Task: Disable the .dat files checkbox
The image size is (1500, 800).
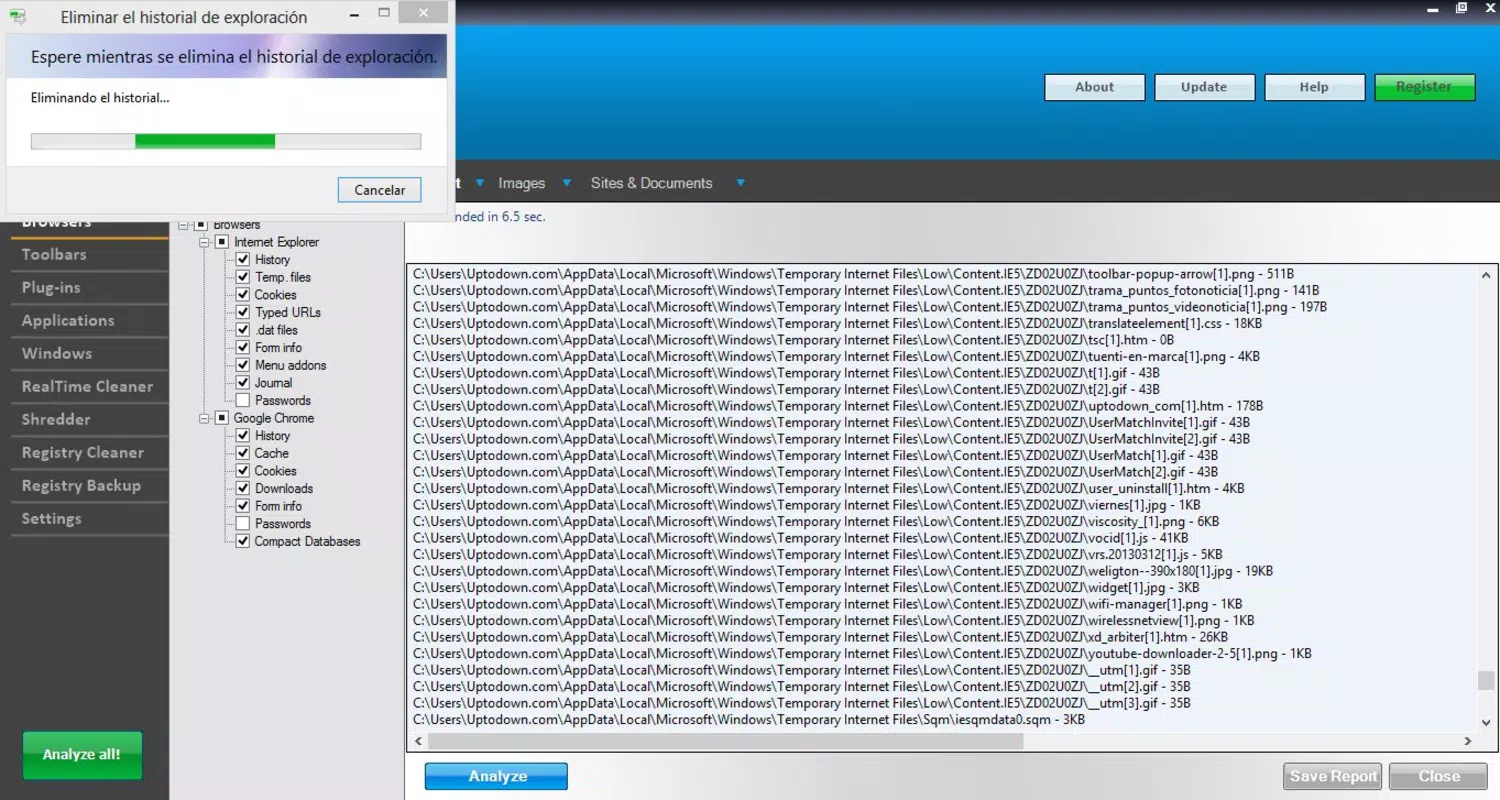Action: pyautogui.click(x=242, y=330)
